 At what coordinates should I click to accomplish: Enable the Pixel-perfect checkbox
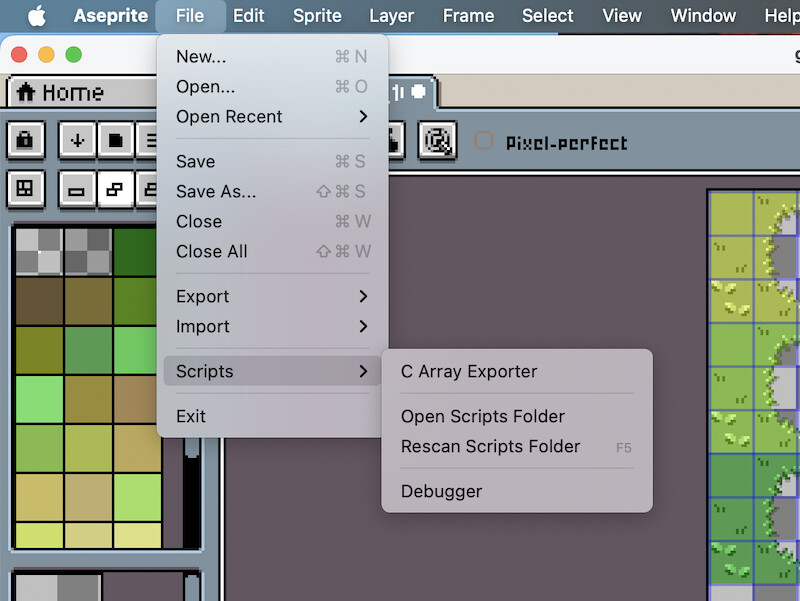(484, 142)
